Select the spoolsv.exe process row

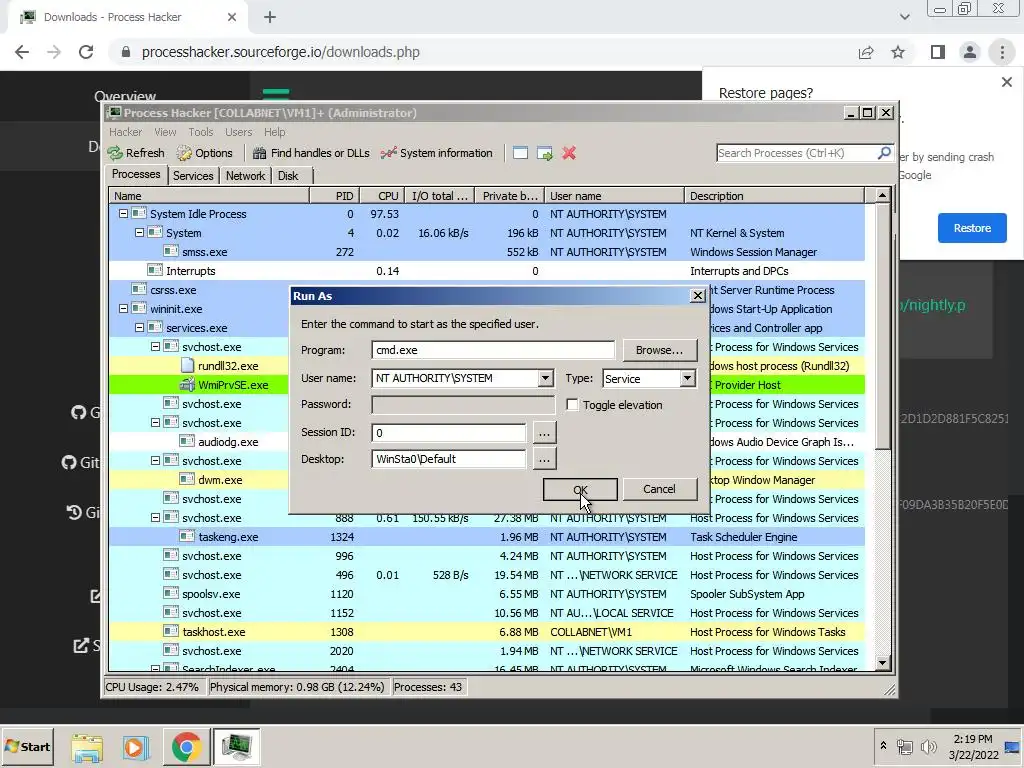(487, 594)
